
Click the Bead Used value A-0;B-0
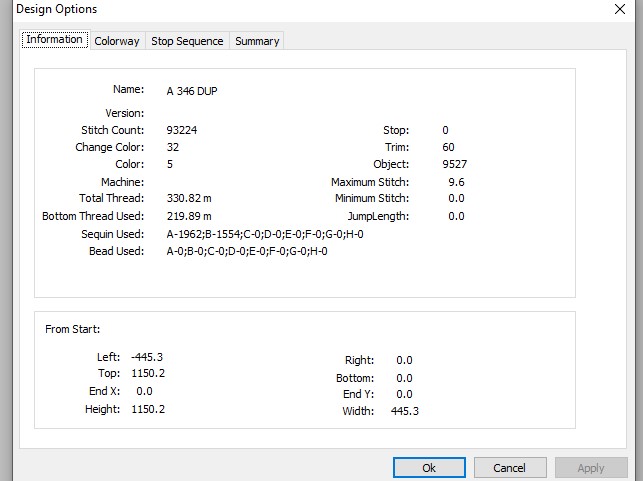(x=247, y=251)
